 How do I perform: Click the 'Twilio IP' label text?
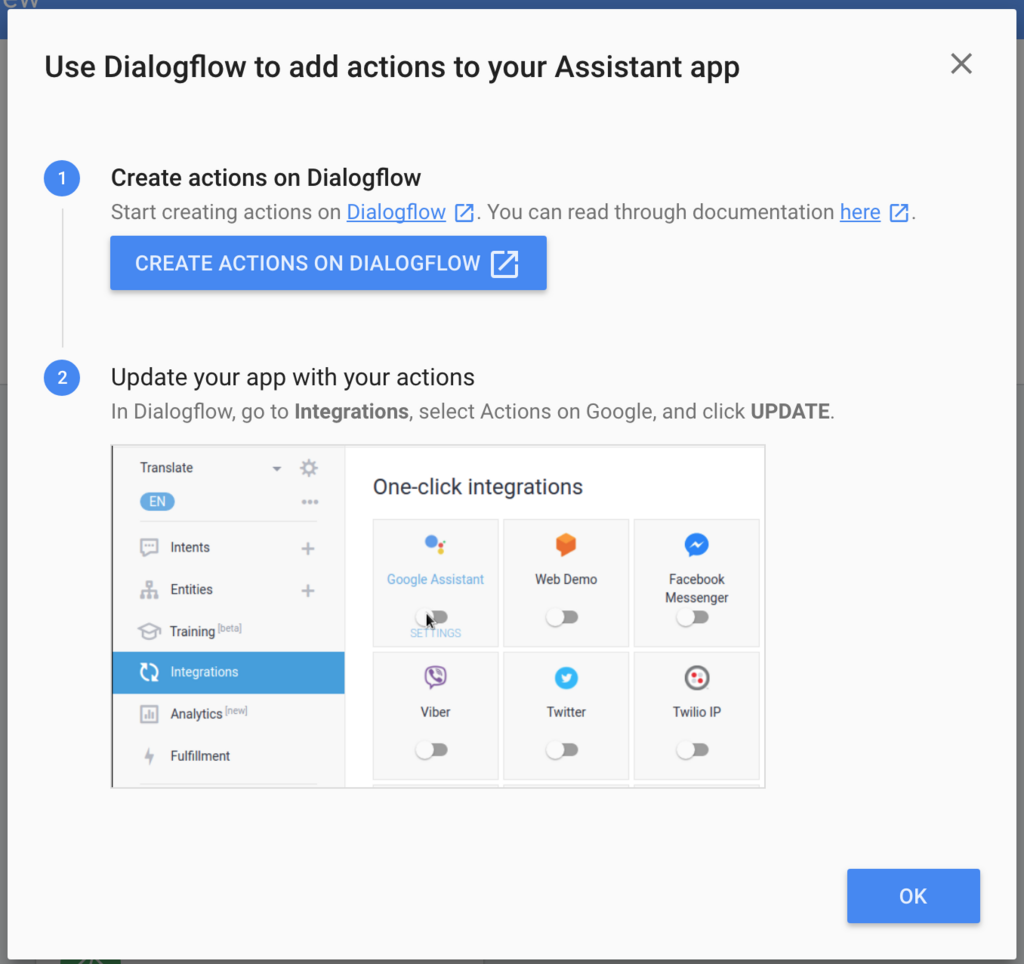click(697, 712)
